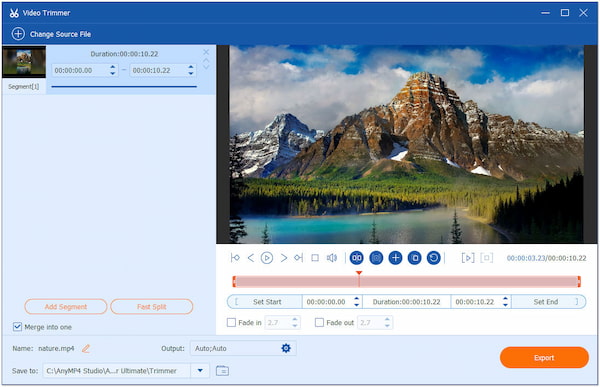Toggle the Merge into one checkbox
This screenshot has width=600, height=387.
pos(17,327)
